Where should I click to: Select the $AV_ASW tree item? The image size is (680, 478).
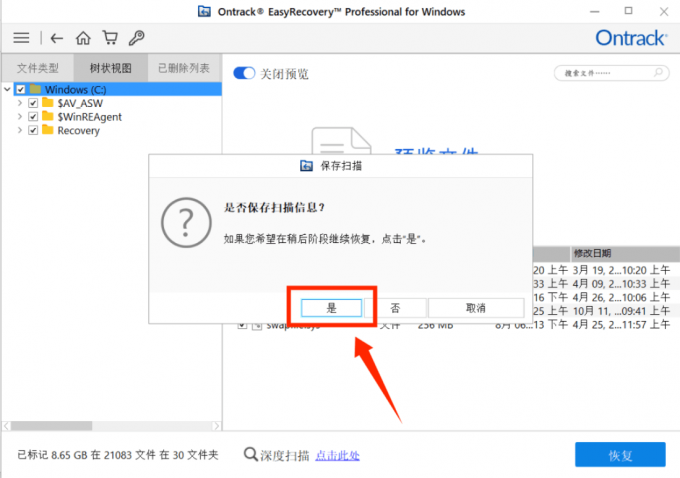click(x=80, y=103)
